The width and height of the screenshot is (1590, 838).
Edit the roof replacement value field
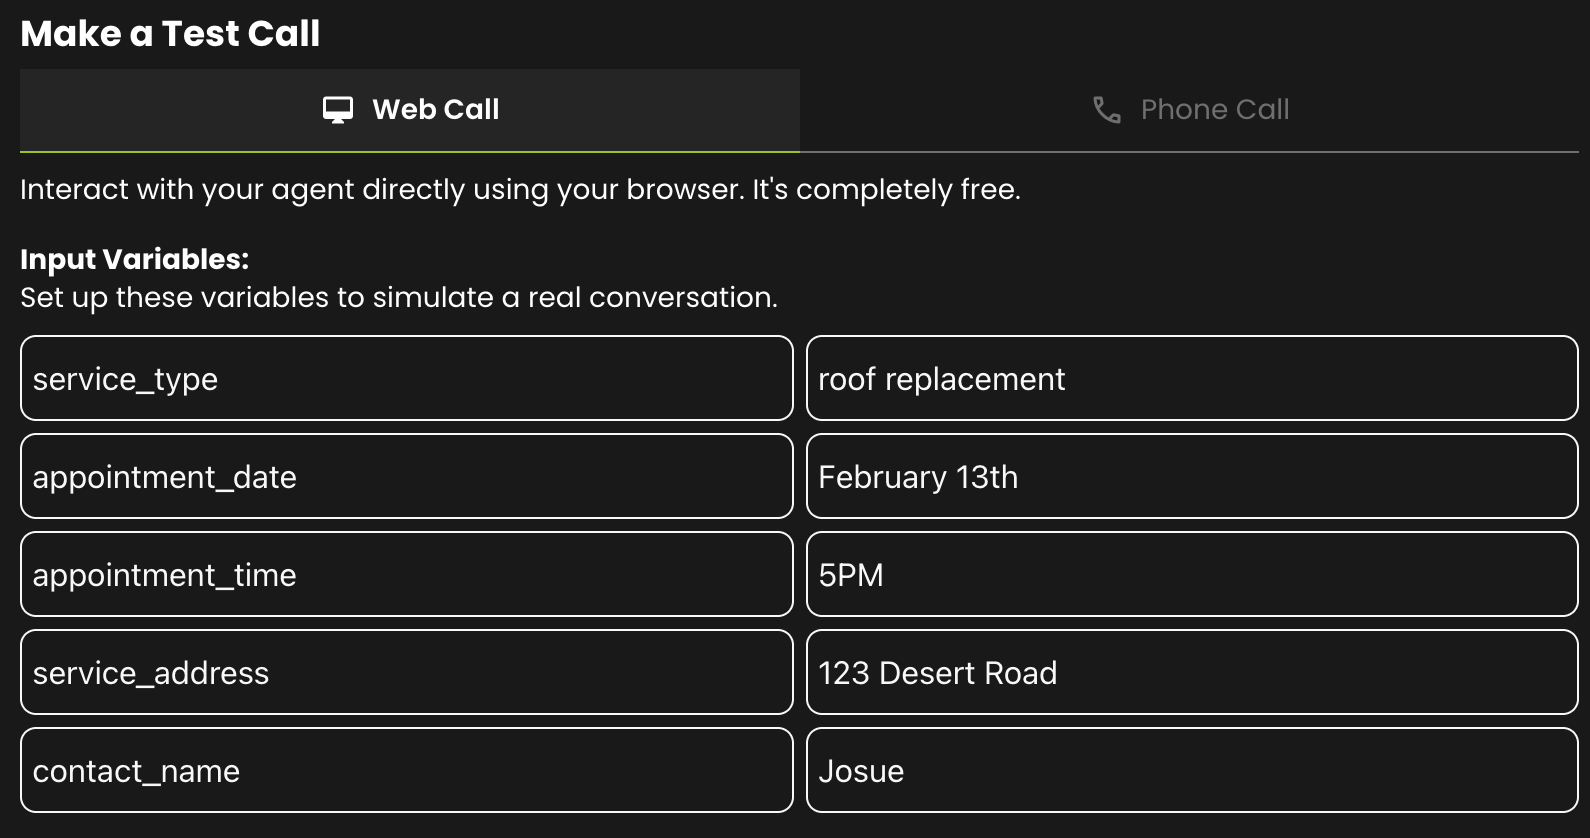click(x=1192, y=379)
